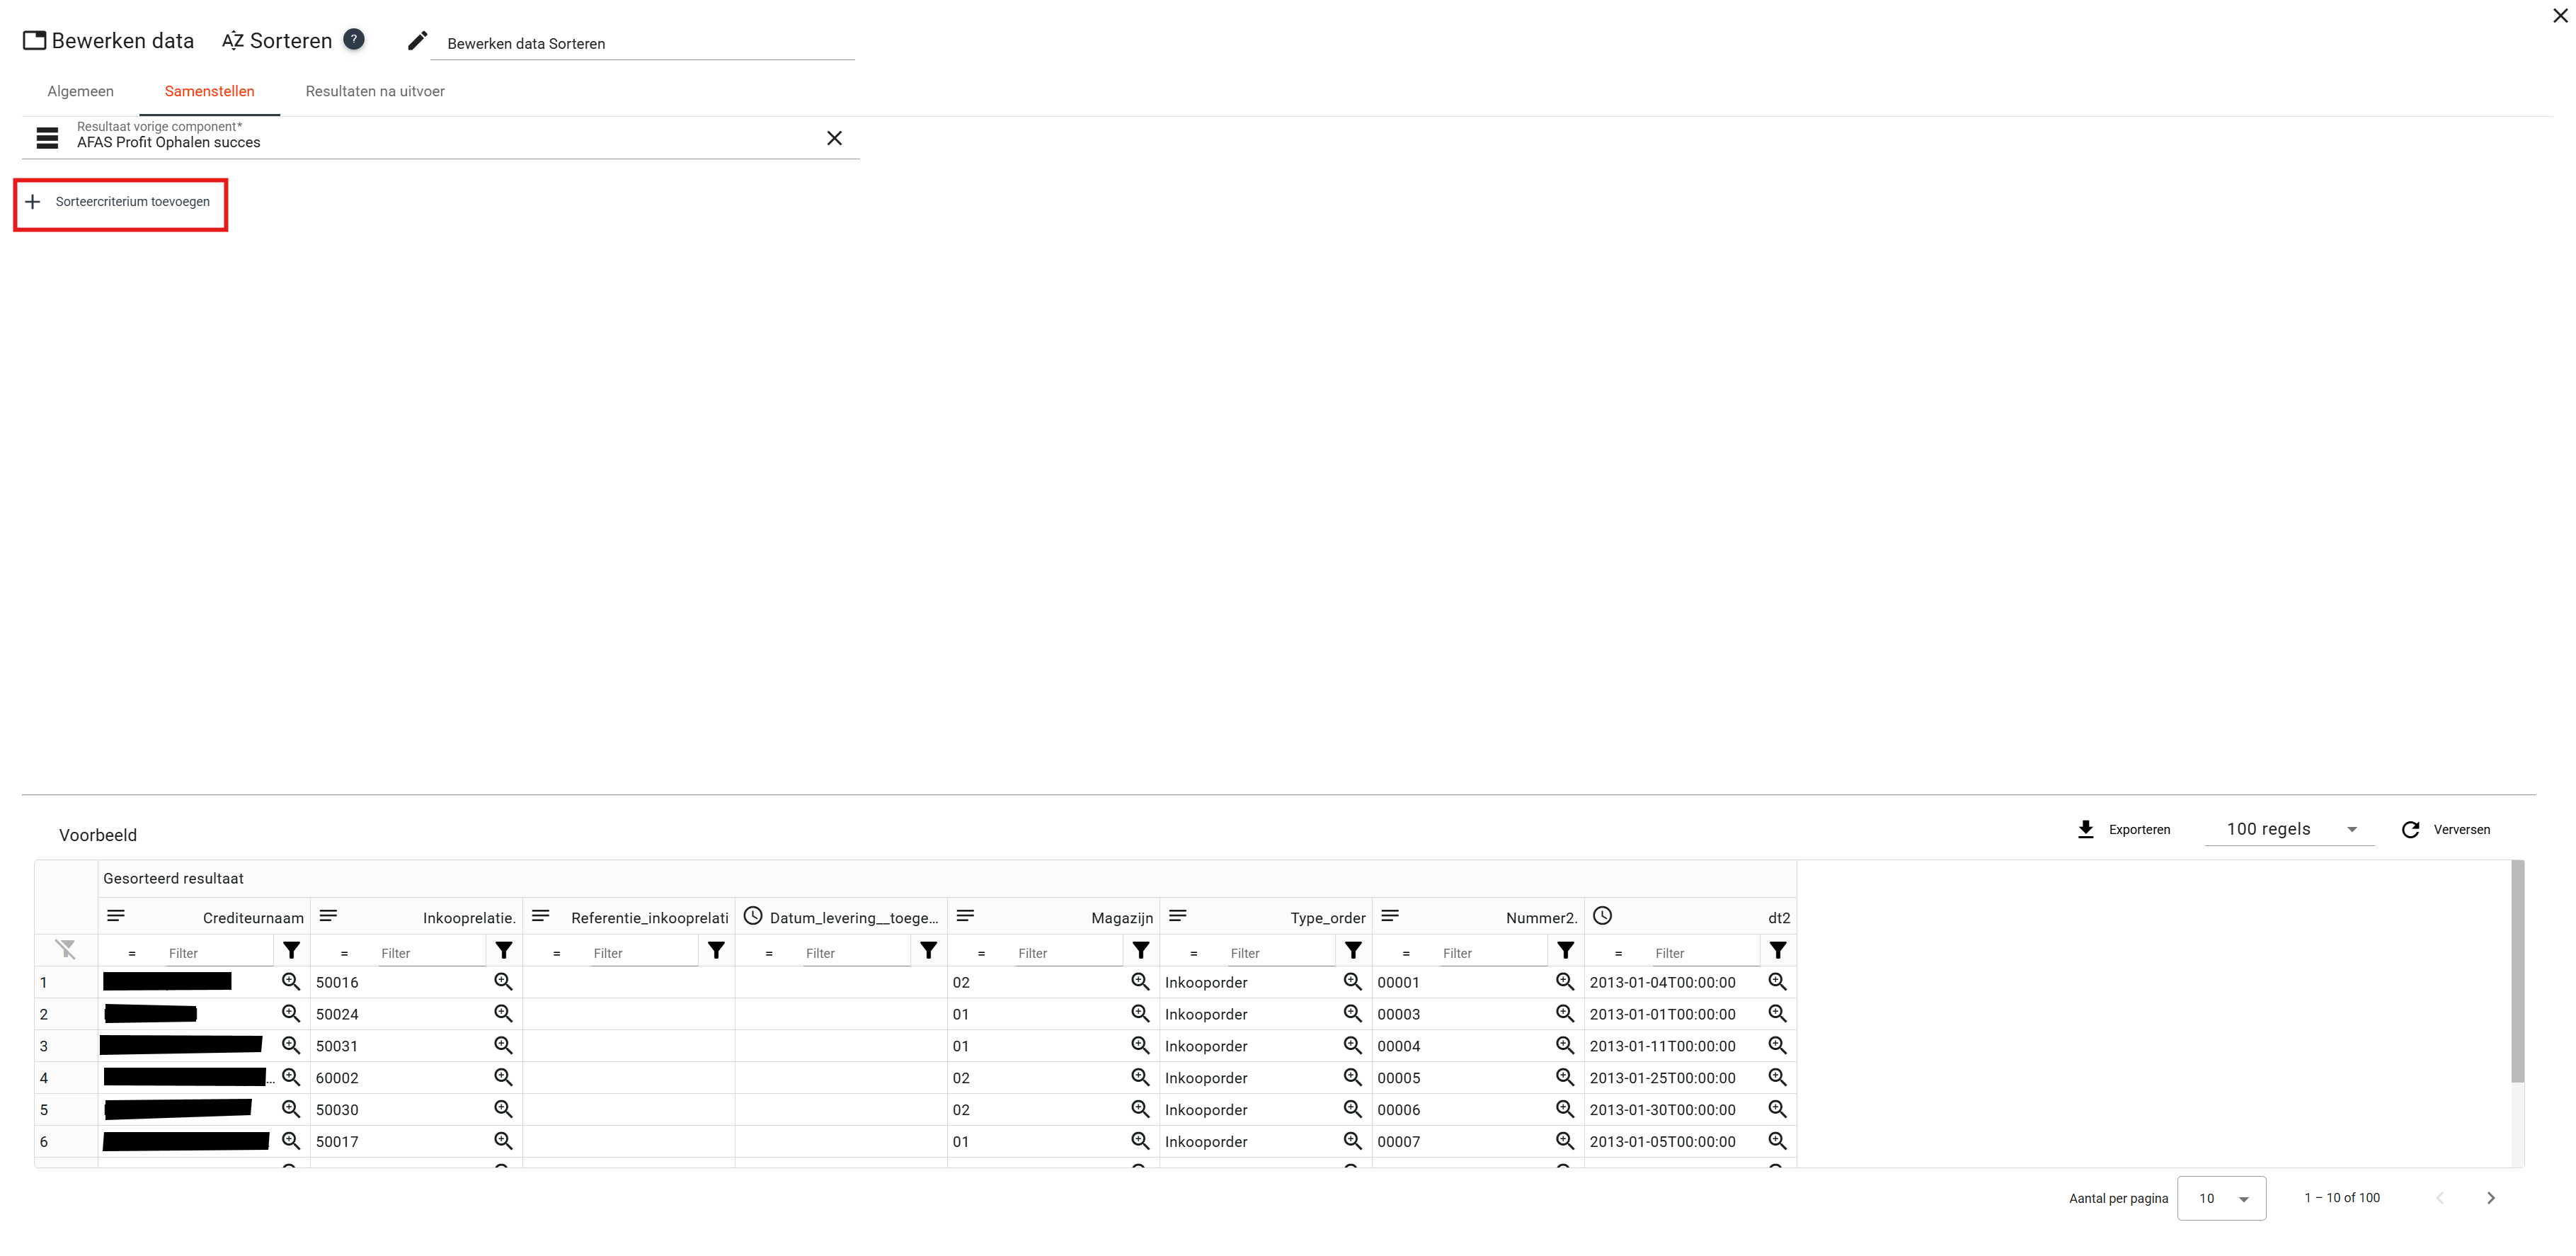Click filter funnel for Magazijn column

pyautogui.click(x=1140, y=951)
